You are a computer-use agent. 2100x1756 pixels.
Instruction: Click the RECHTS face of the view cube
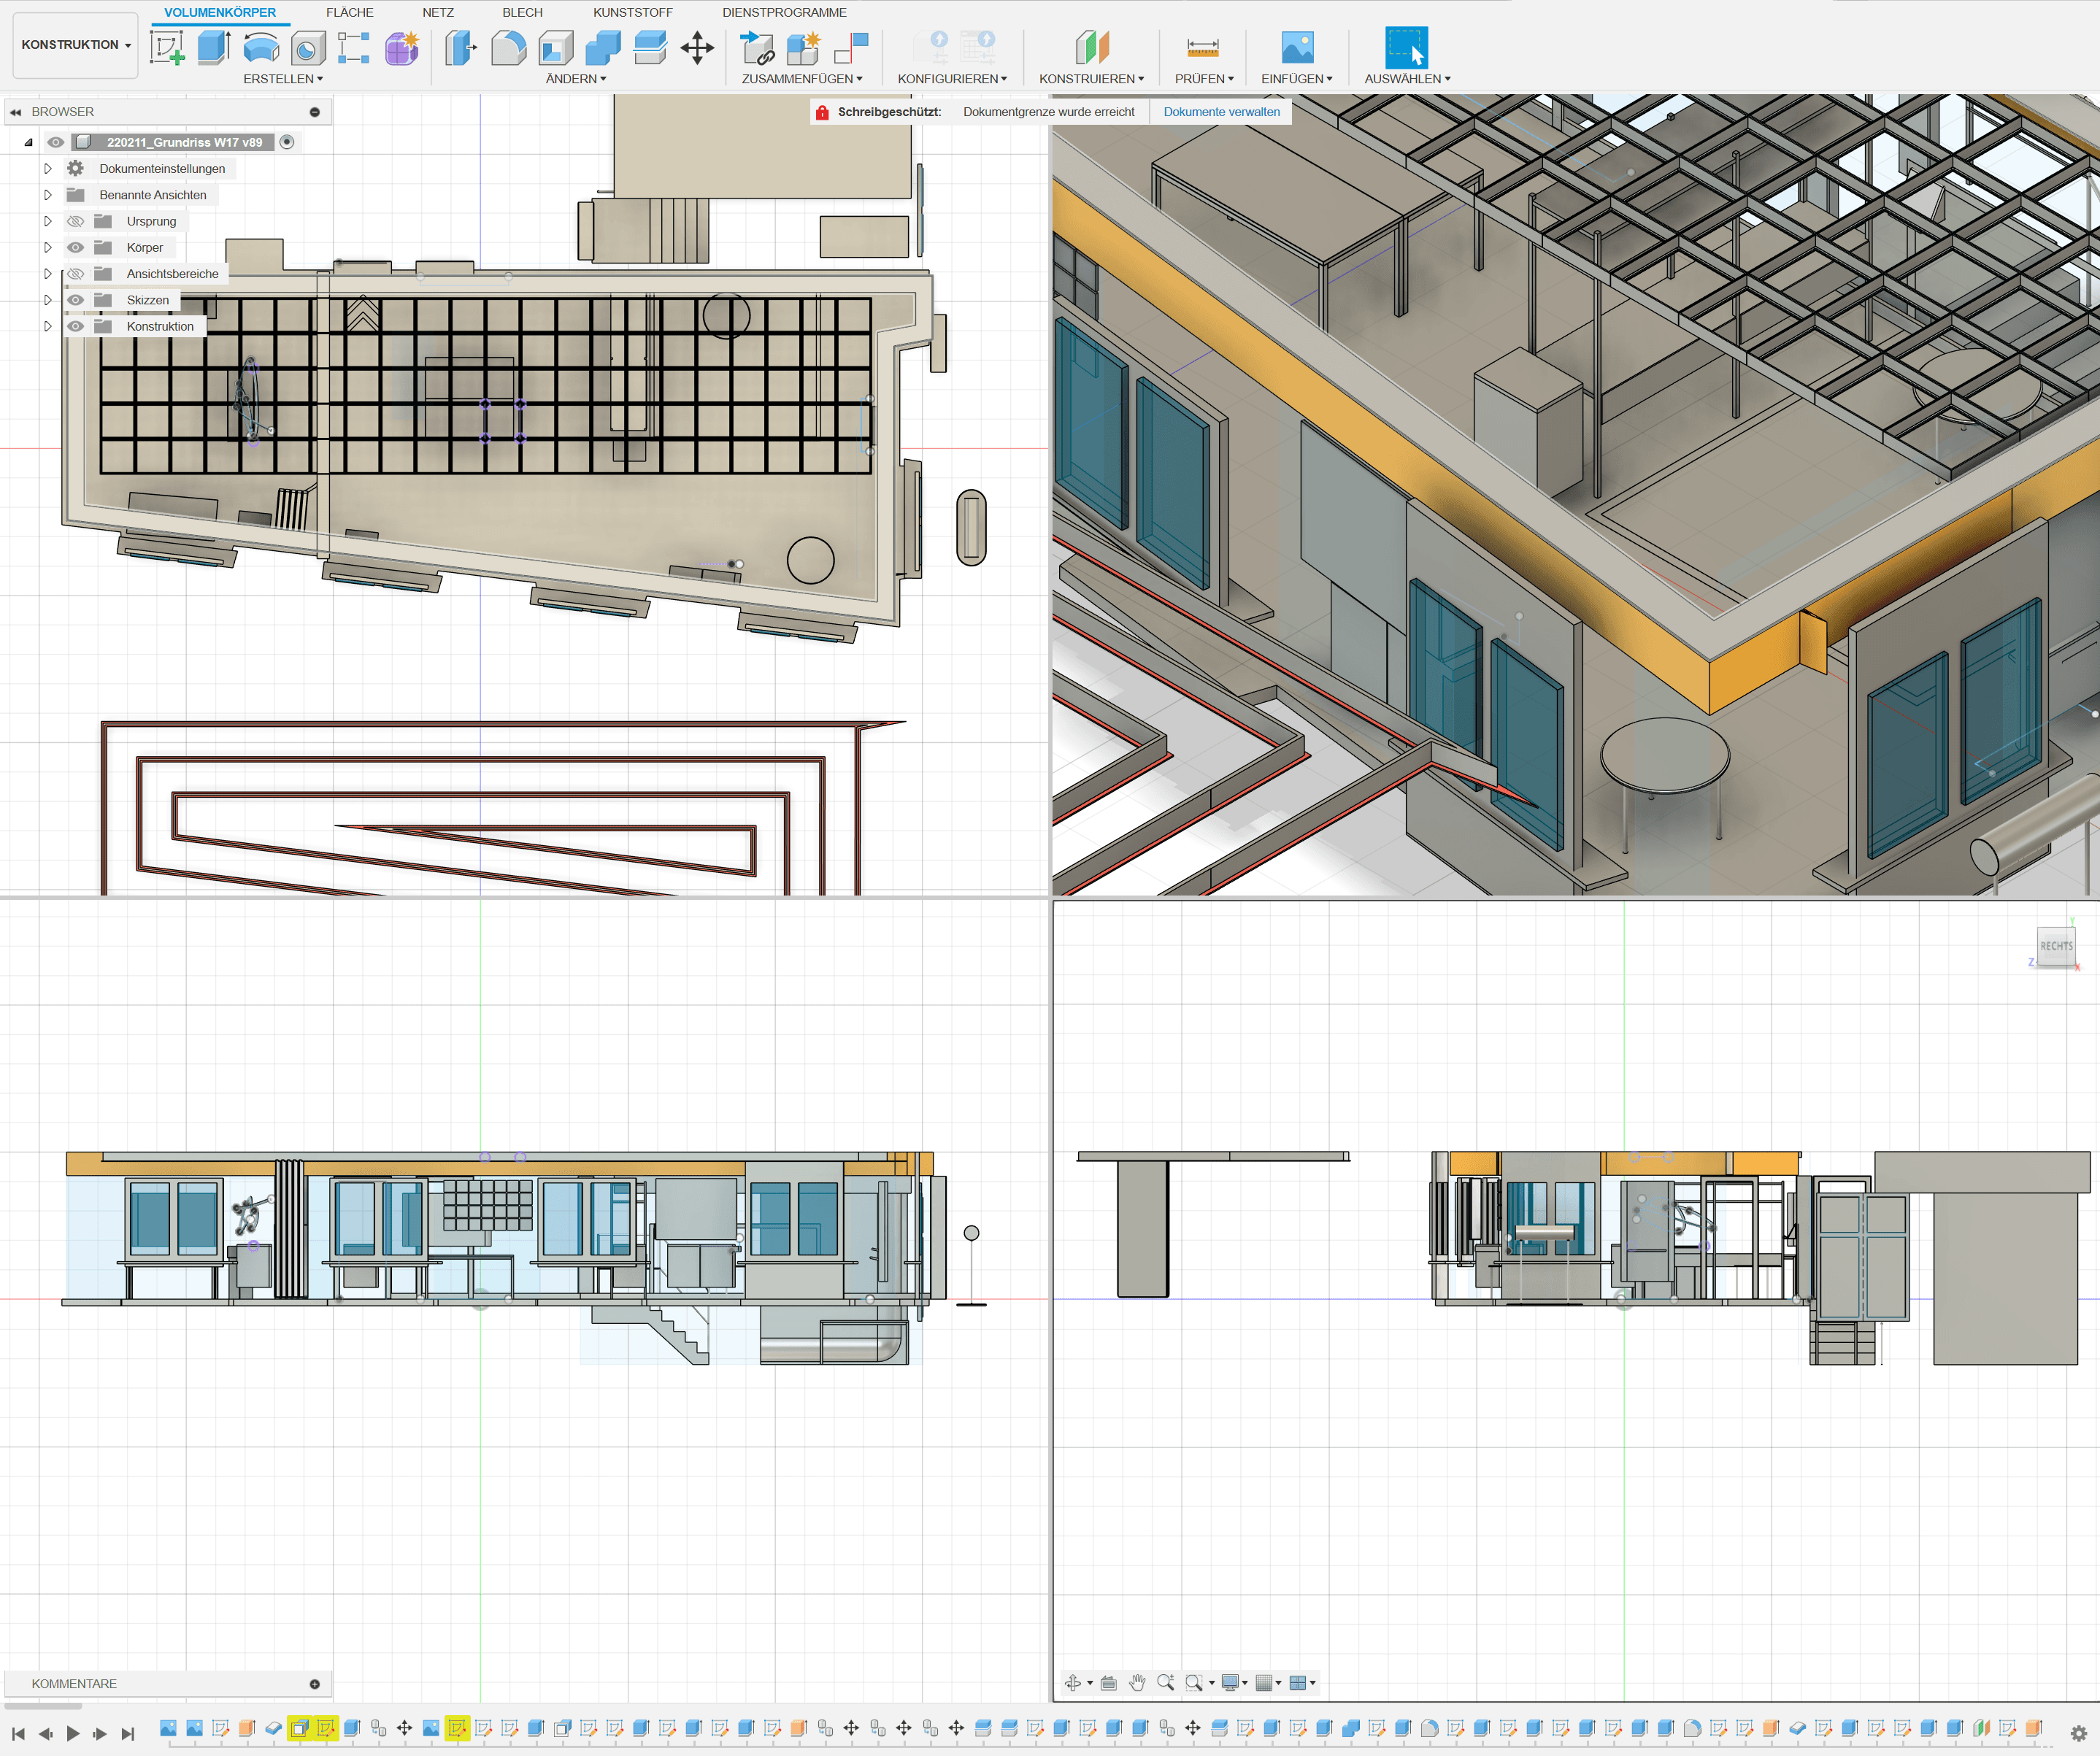pyautogui.click(x=2056, y=945)
